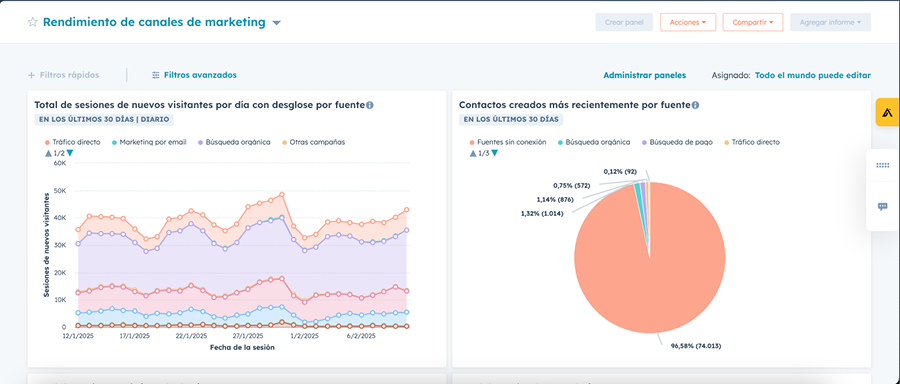Click the Todo el mundo puede editar link
Screen dimensions: 900x384
pos(813,75)
